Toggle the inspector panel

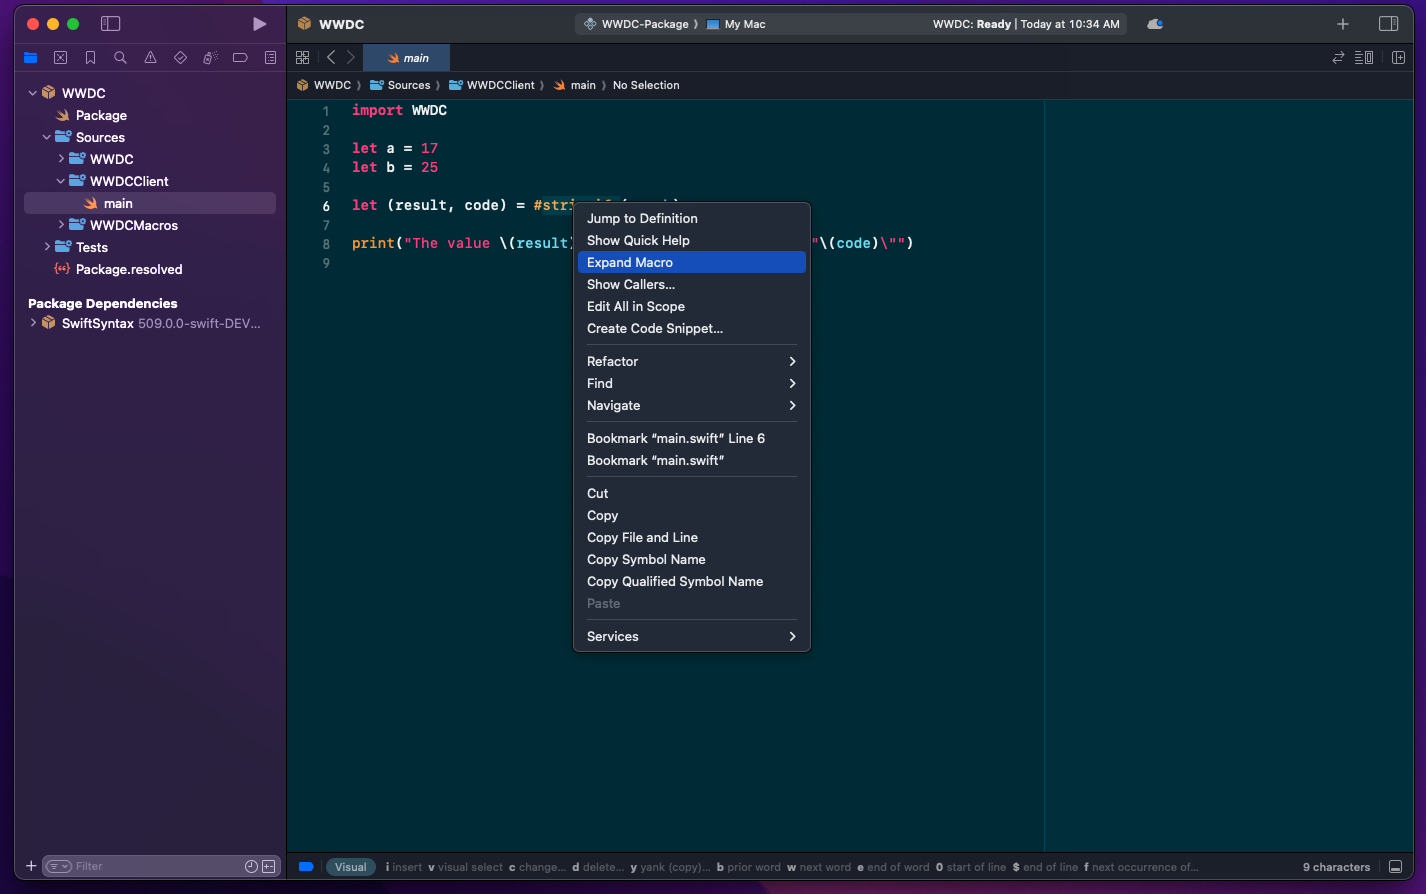(x=1388, y=24)
